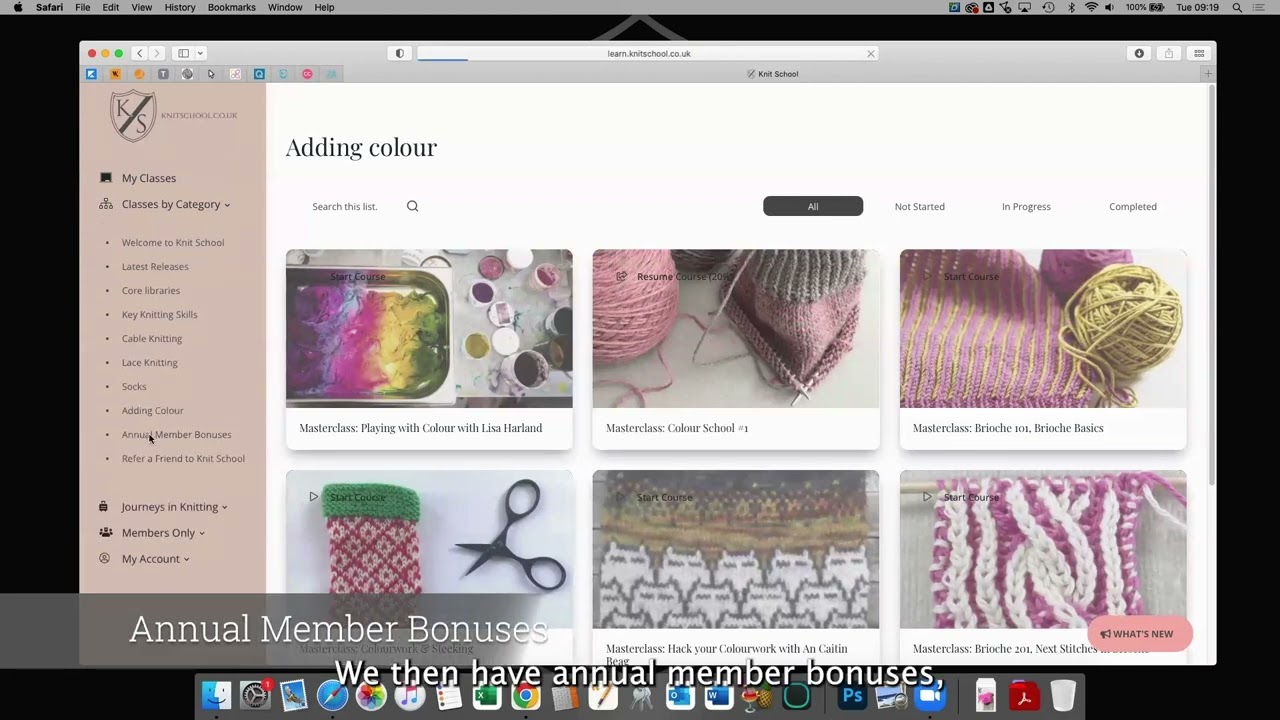Viewport: 1280px width, 720px height.
Task: Select the Knit School tab
Action: point(772,74)
